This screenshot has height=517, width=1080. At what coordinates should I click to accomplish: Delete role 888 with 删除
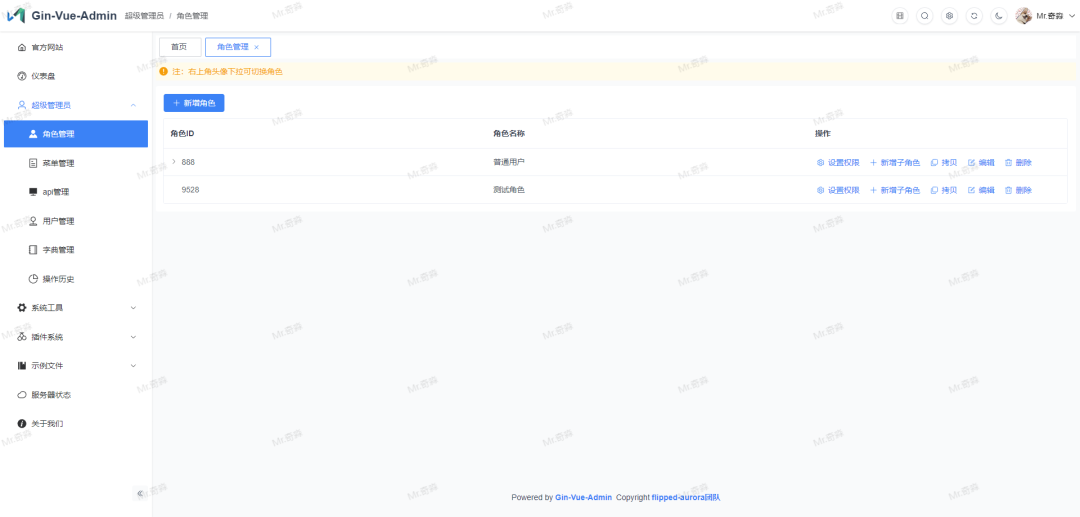pos(1018,162)
